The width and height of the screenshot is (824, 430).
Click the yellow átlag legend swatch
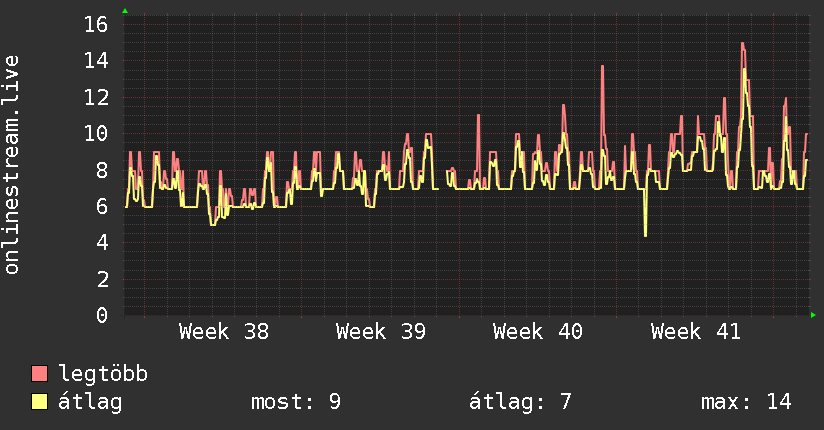pyautogui.click(x=39, y=402)
